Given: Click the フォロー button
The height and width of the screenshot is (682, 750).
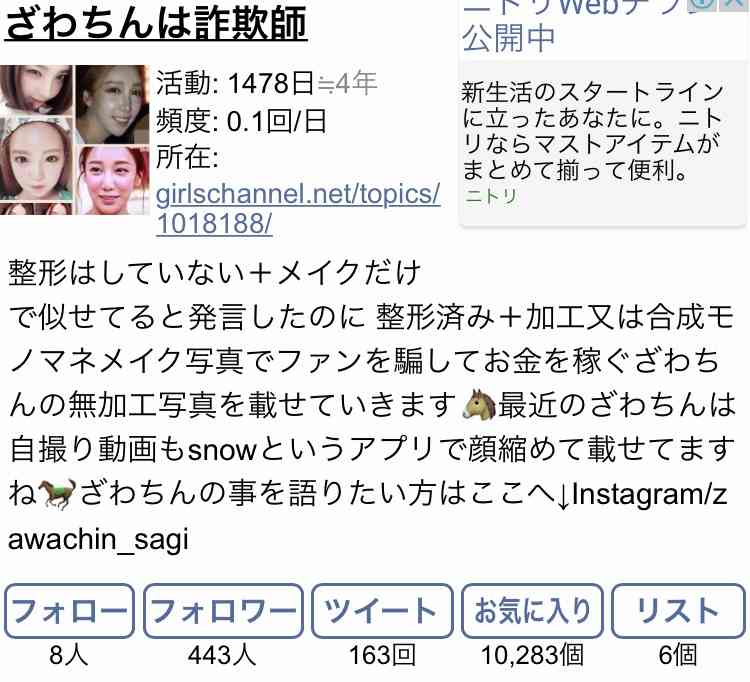Looking at the screenshot, I should [69, 611].
